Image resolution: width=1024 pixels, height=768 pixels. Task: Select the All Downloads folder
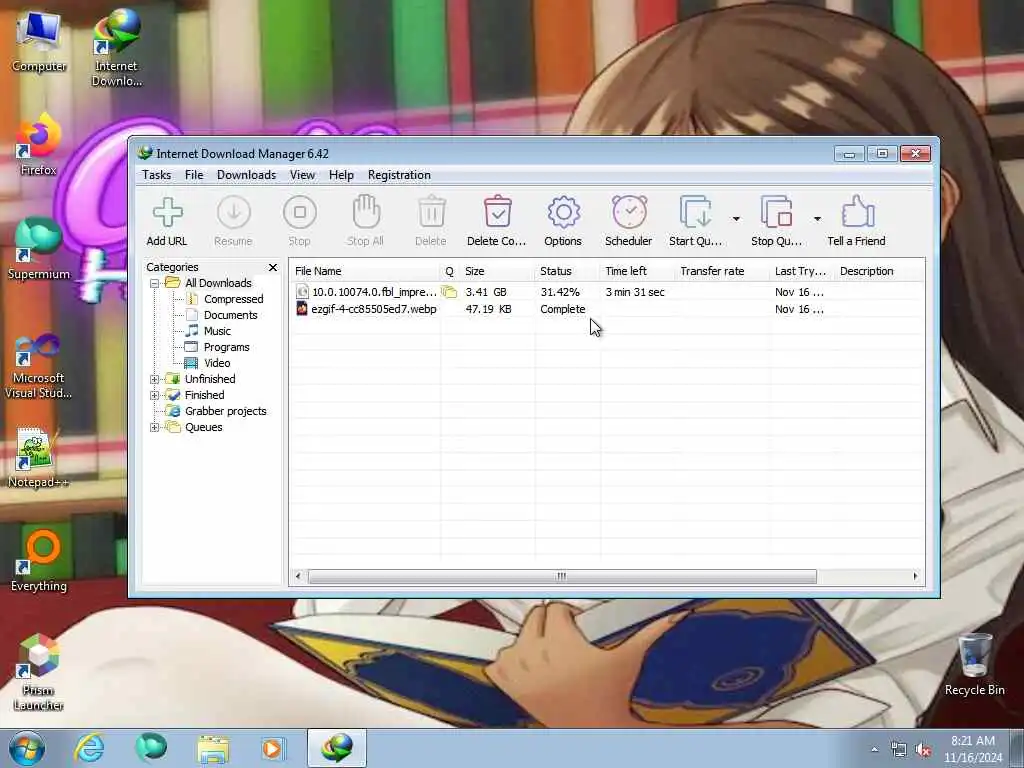point(218,283)
